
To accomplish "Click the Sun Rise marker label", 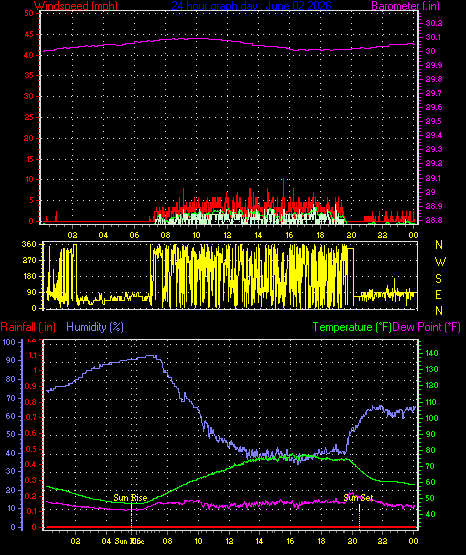I will (x=130, y=498).
